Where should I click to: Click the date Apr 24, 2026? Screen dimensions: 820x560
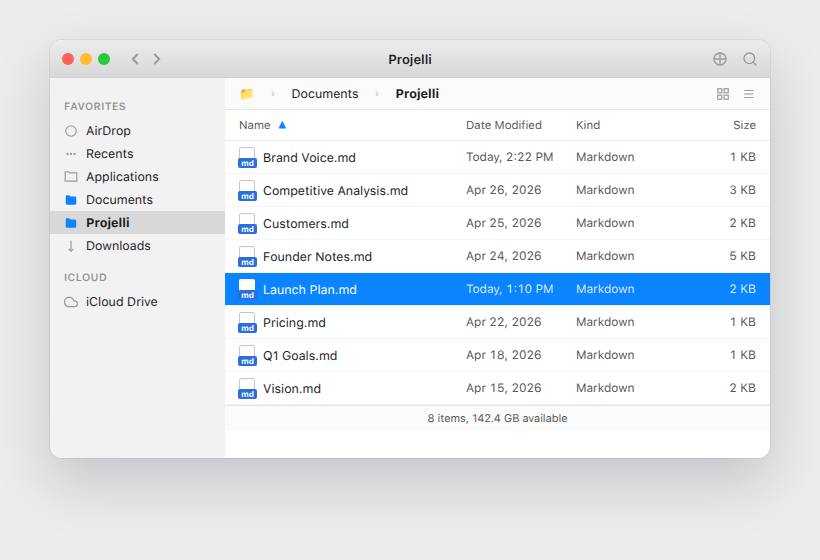click(x=504, y=256)
